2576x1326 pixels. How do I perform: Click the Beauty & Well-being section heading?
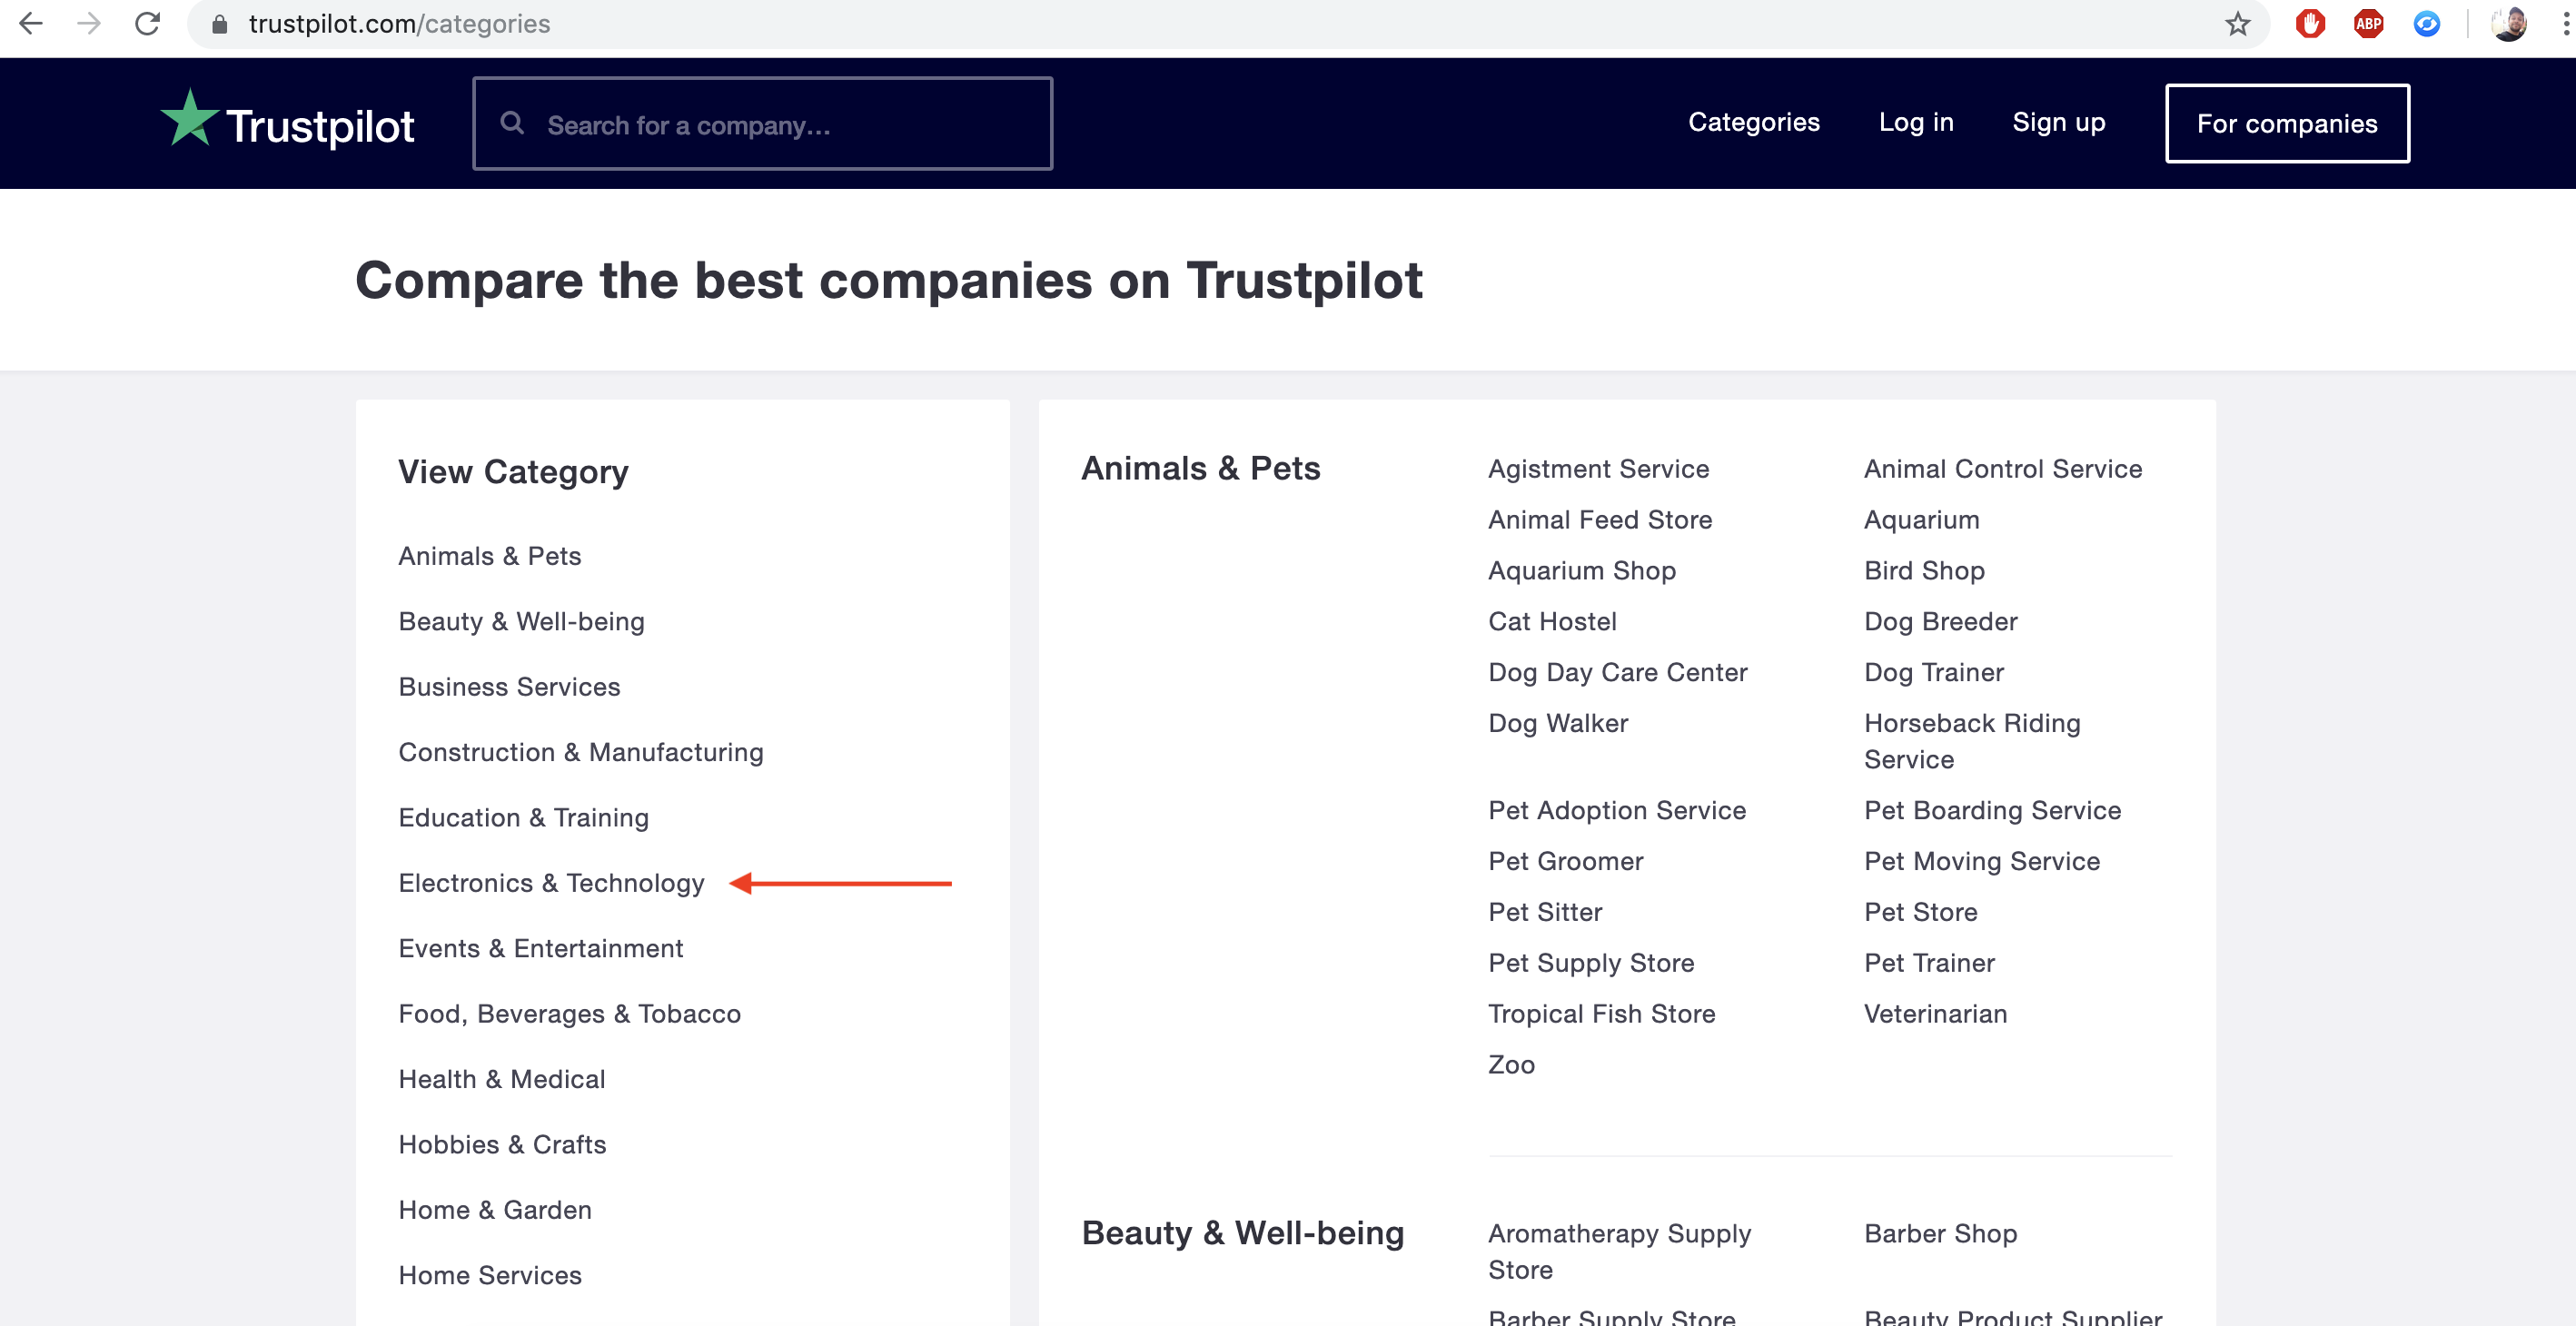1242,1234
